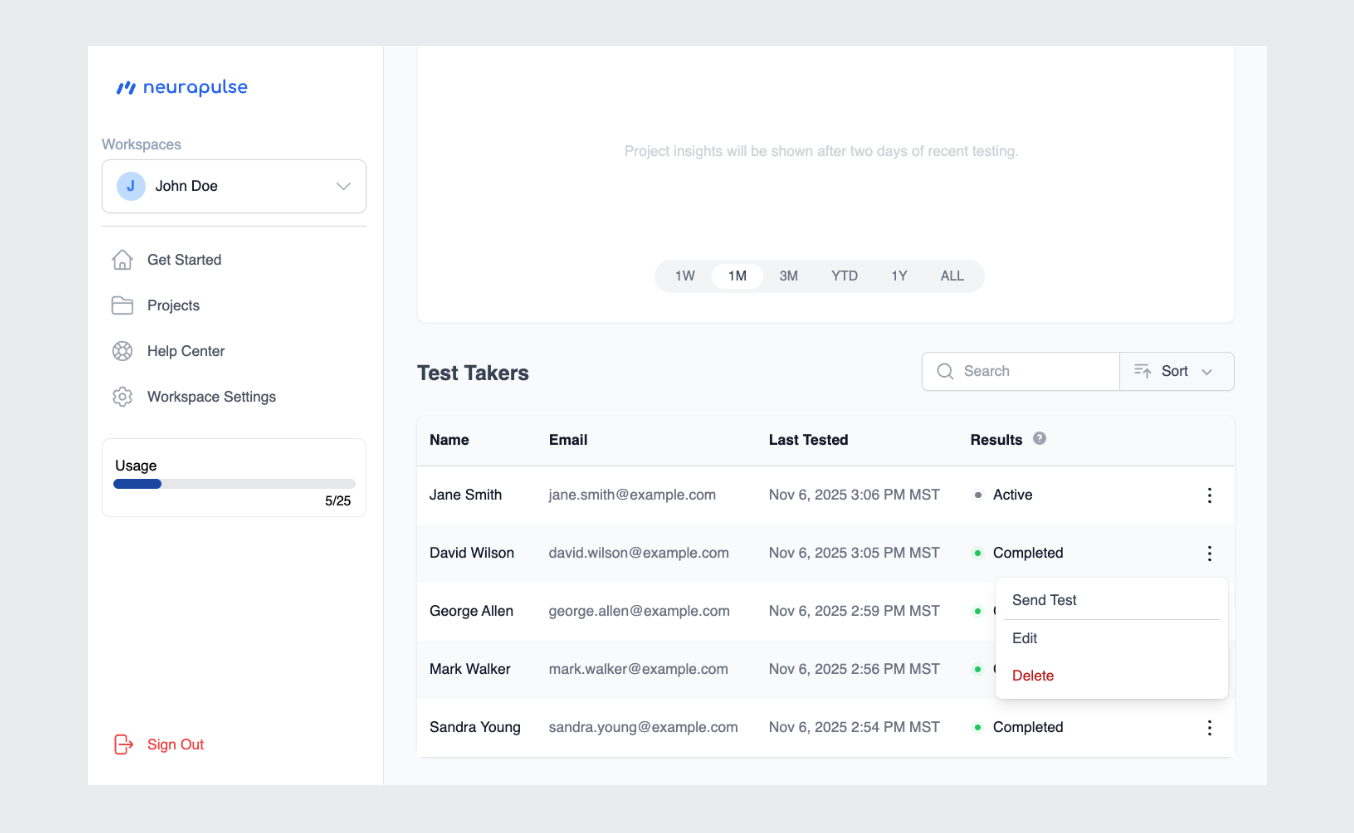The image size is (1354, 833).
Task: Open the Get Started page
Action: [184, 260]
